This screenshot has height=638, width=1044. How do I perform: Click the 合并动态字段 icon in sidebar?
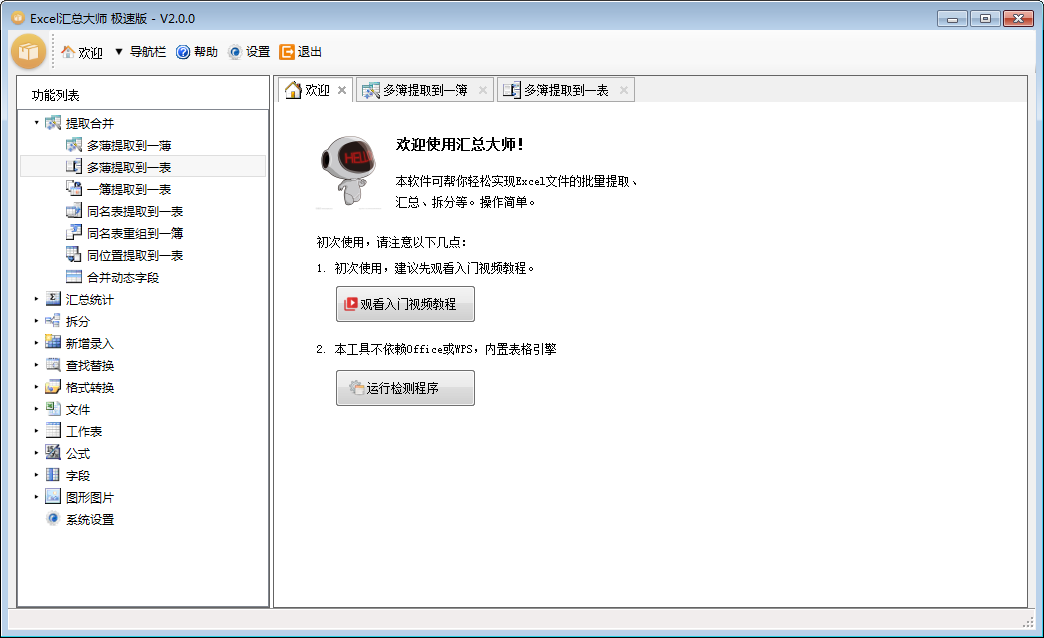tap(75, 277)
